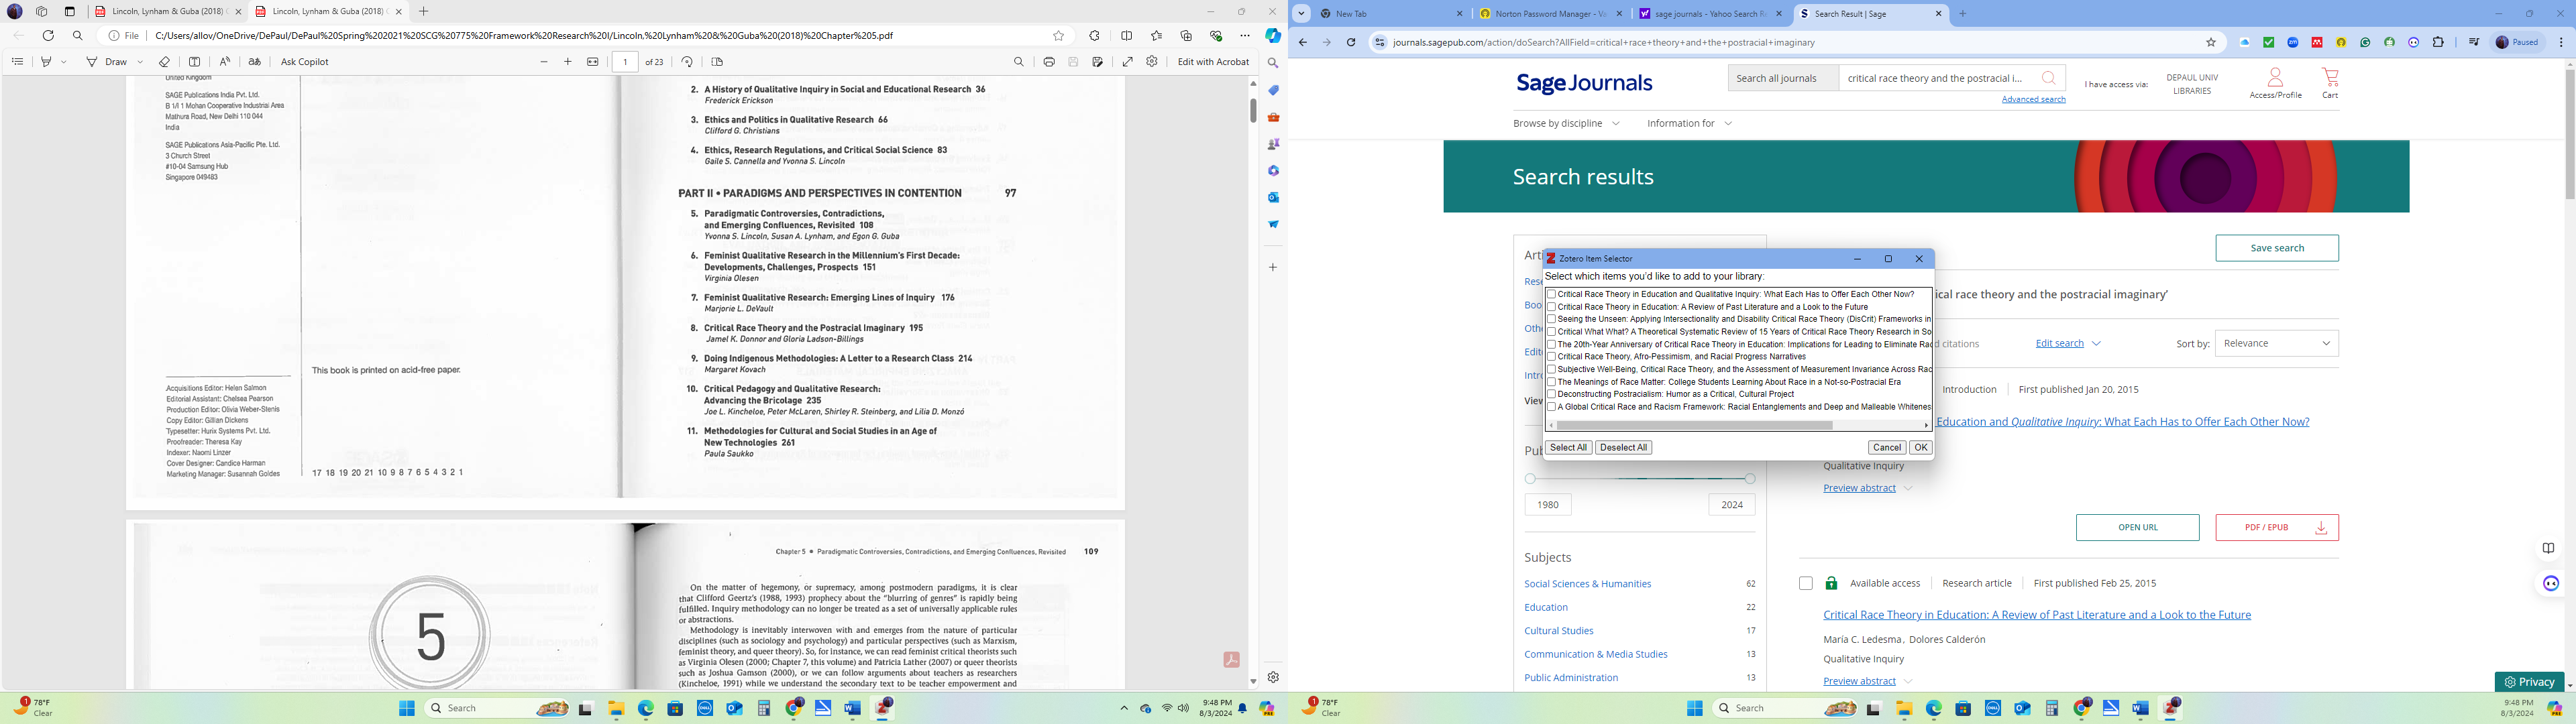2576x724 pixels.
Task: Open the PDF table of contents icon
Action: coord(17,62)
